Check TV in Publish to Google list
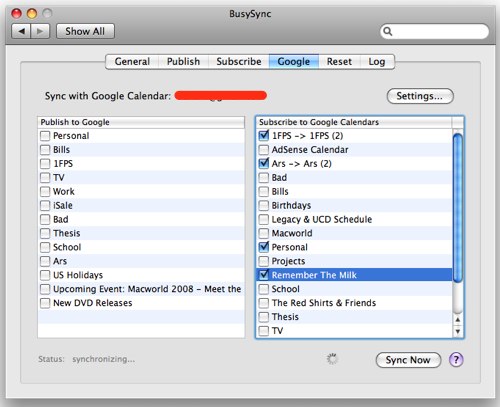Screen dimensions: 500x407 coord(45,178)
